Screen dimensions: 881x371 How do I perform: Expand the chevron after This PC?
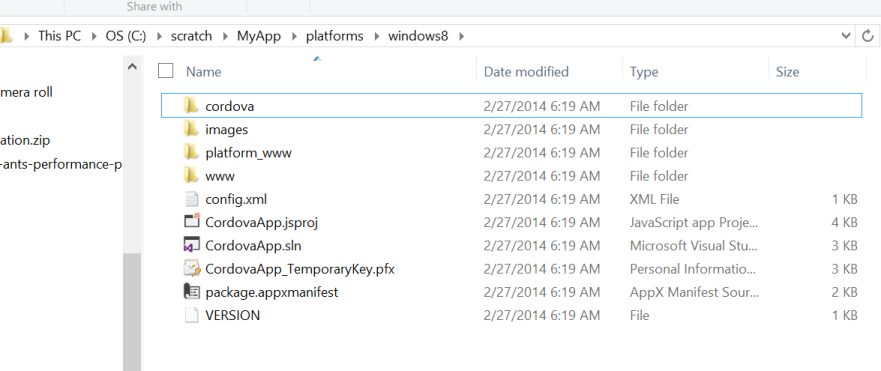click(x=93, y=37)
